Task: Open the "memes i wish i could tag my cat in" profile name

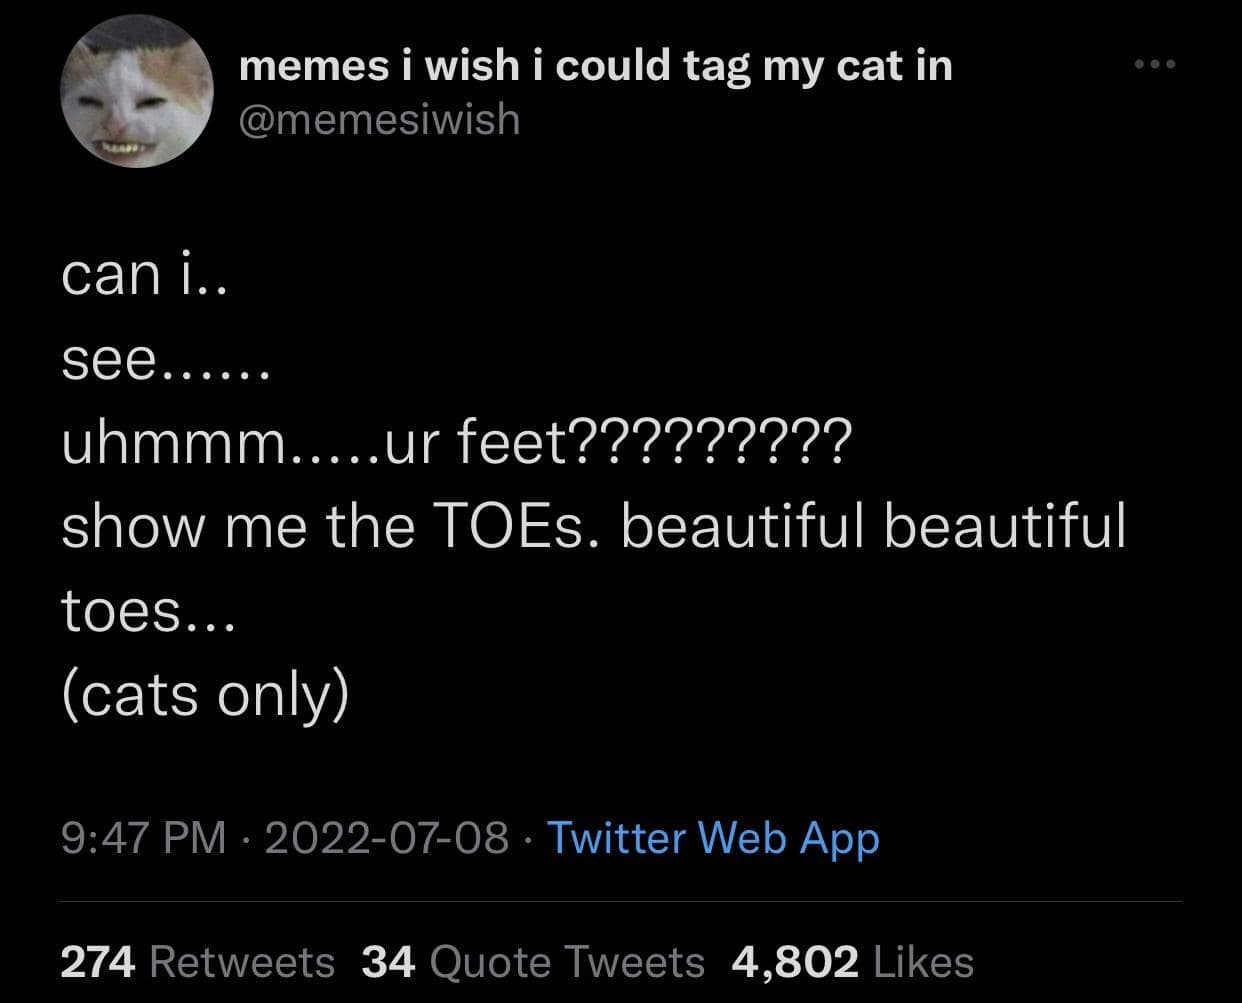Action: point(596,66)
